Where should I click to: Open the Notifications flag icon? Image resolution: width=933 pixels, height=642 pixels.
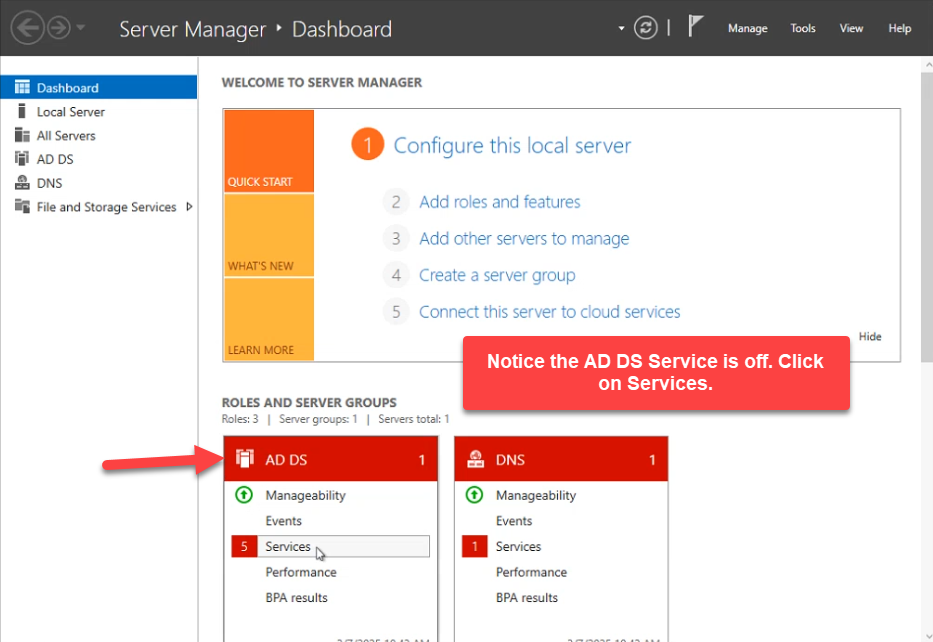(x=696, y=27)
